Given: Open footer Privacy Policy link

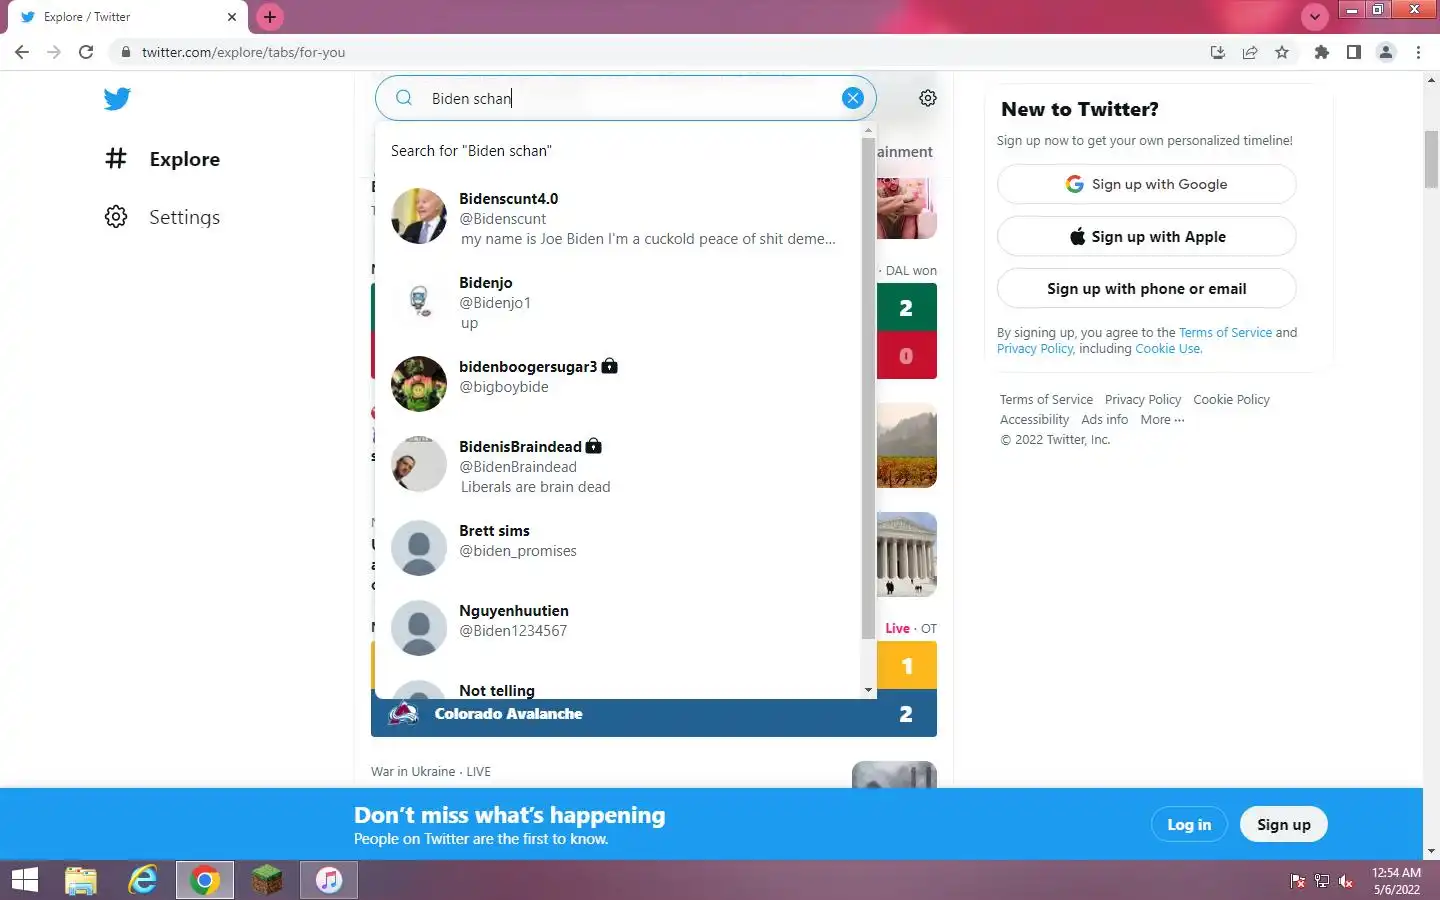Looking at the screenshot, I should [x=1143, y=399].
